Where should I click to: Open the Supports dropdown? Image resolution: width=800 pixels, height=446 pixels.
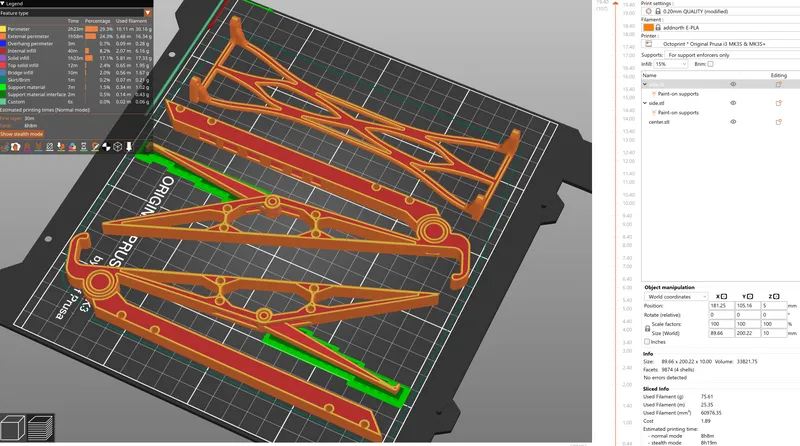(x=732, y=55)
